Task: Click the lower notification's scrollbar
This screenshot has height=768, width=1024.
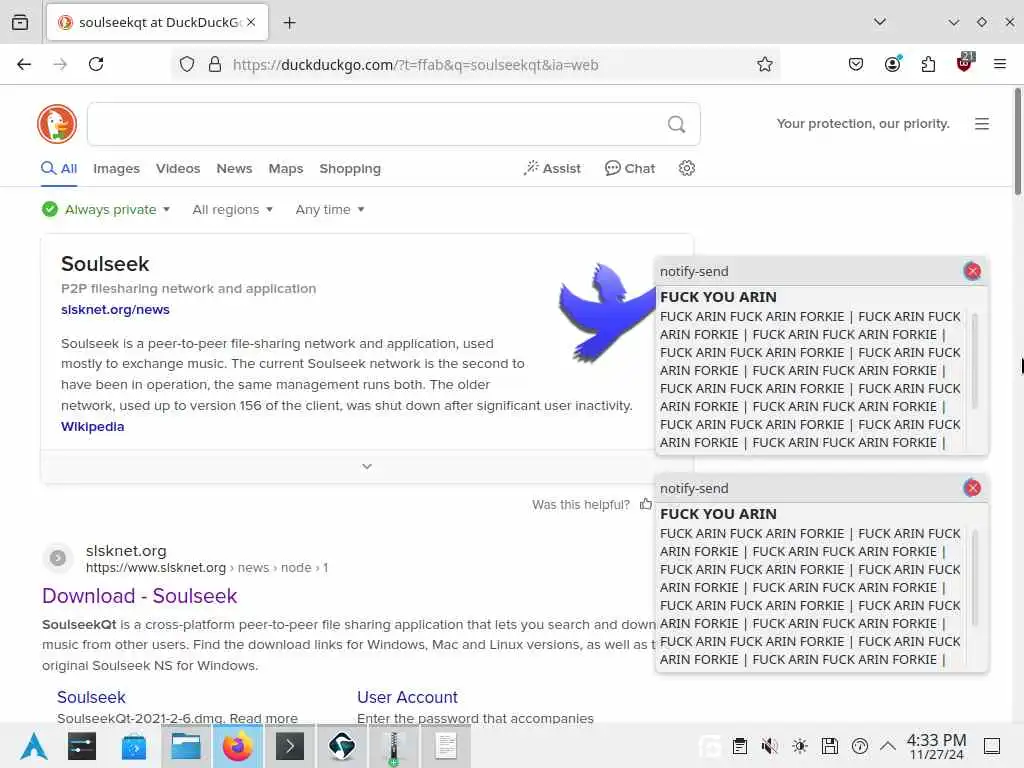Action: point(974,577)
